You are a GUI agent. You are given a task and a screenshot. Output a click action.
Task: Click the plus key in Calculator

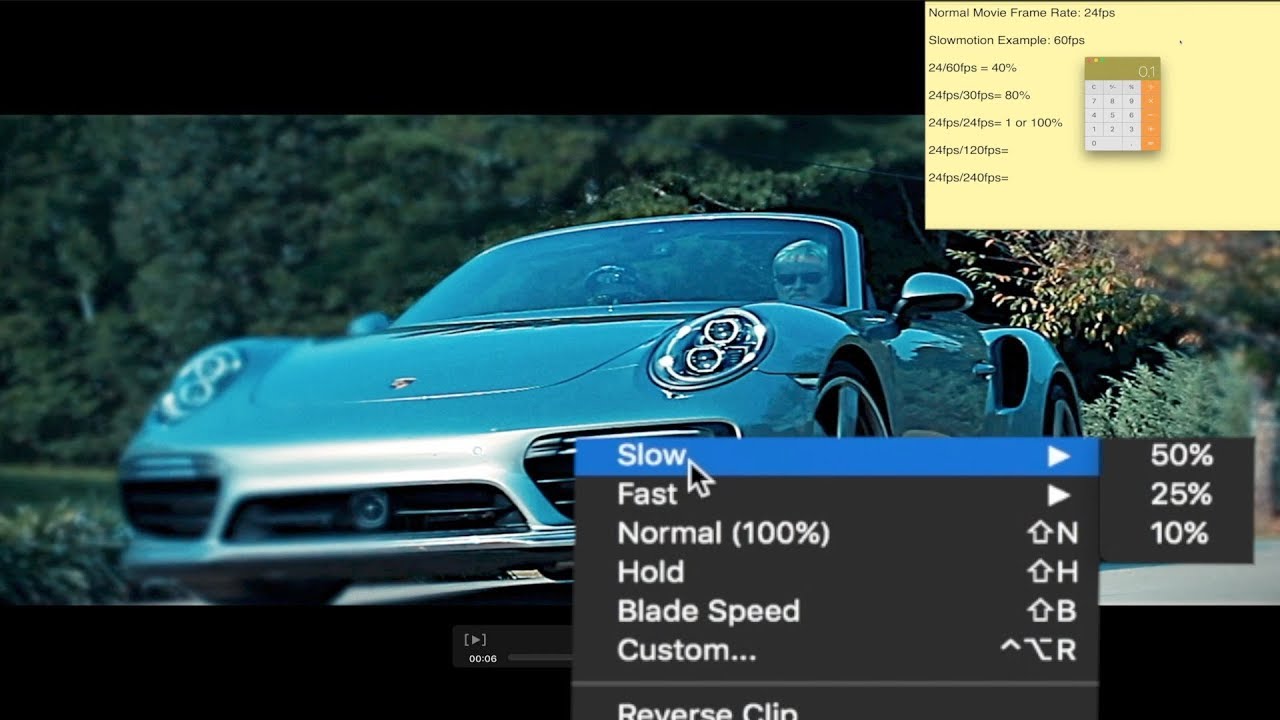click(x=1151, y=130)
